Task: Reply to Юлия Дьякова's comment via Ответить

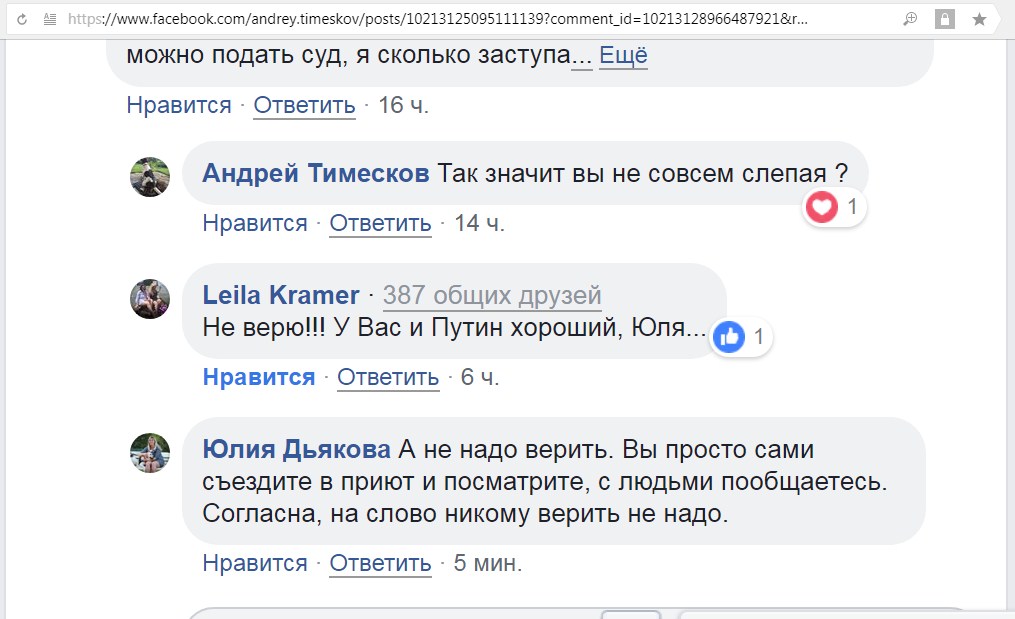Action: (380, 563)
